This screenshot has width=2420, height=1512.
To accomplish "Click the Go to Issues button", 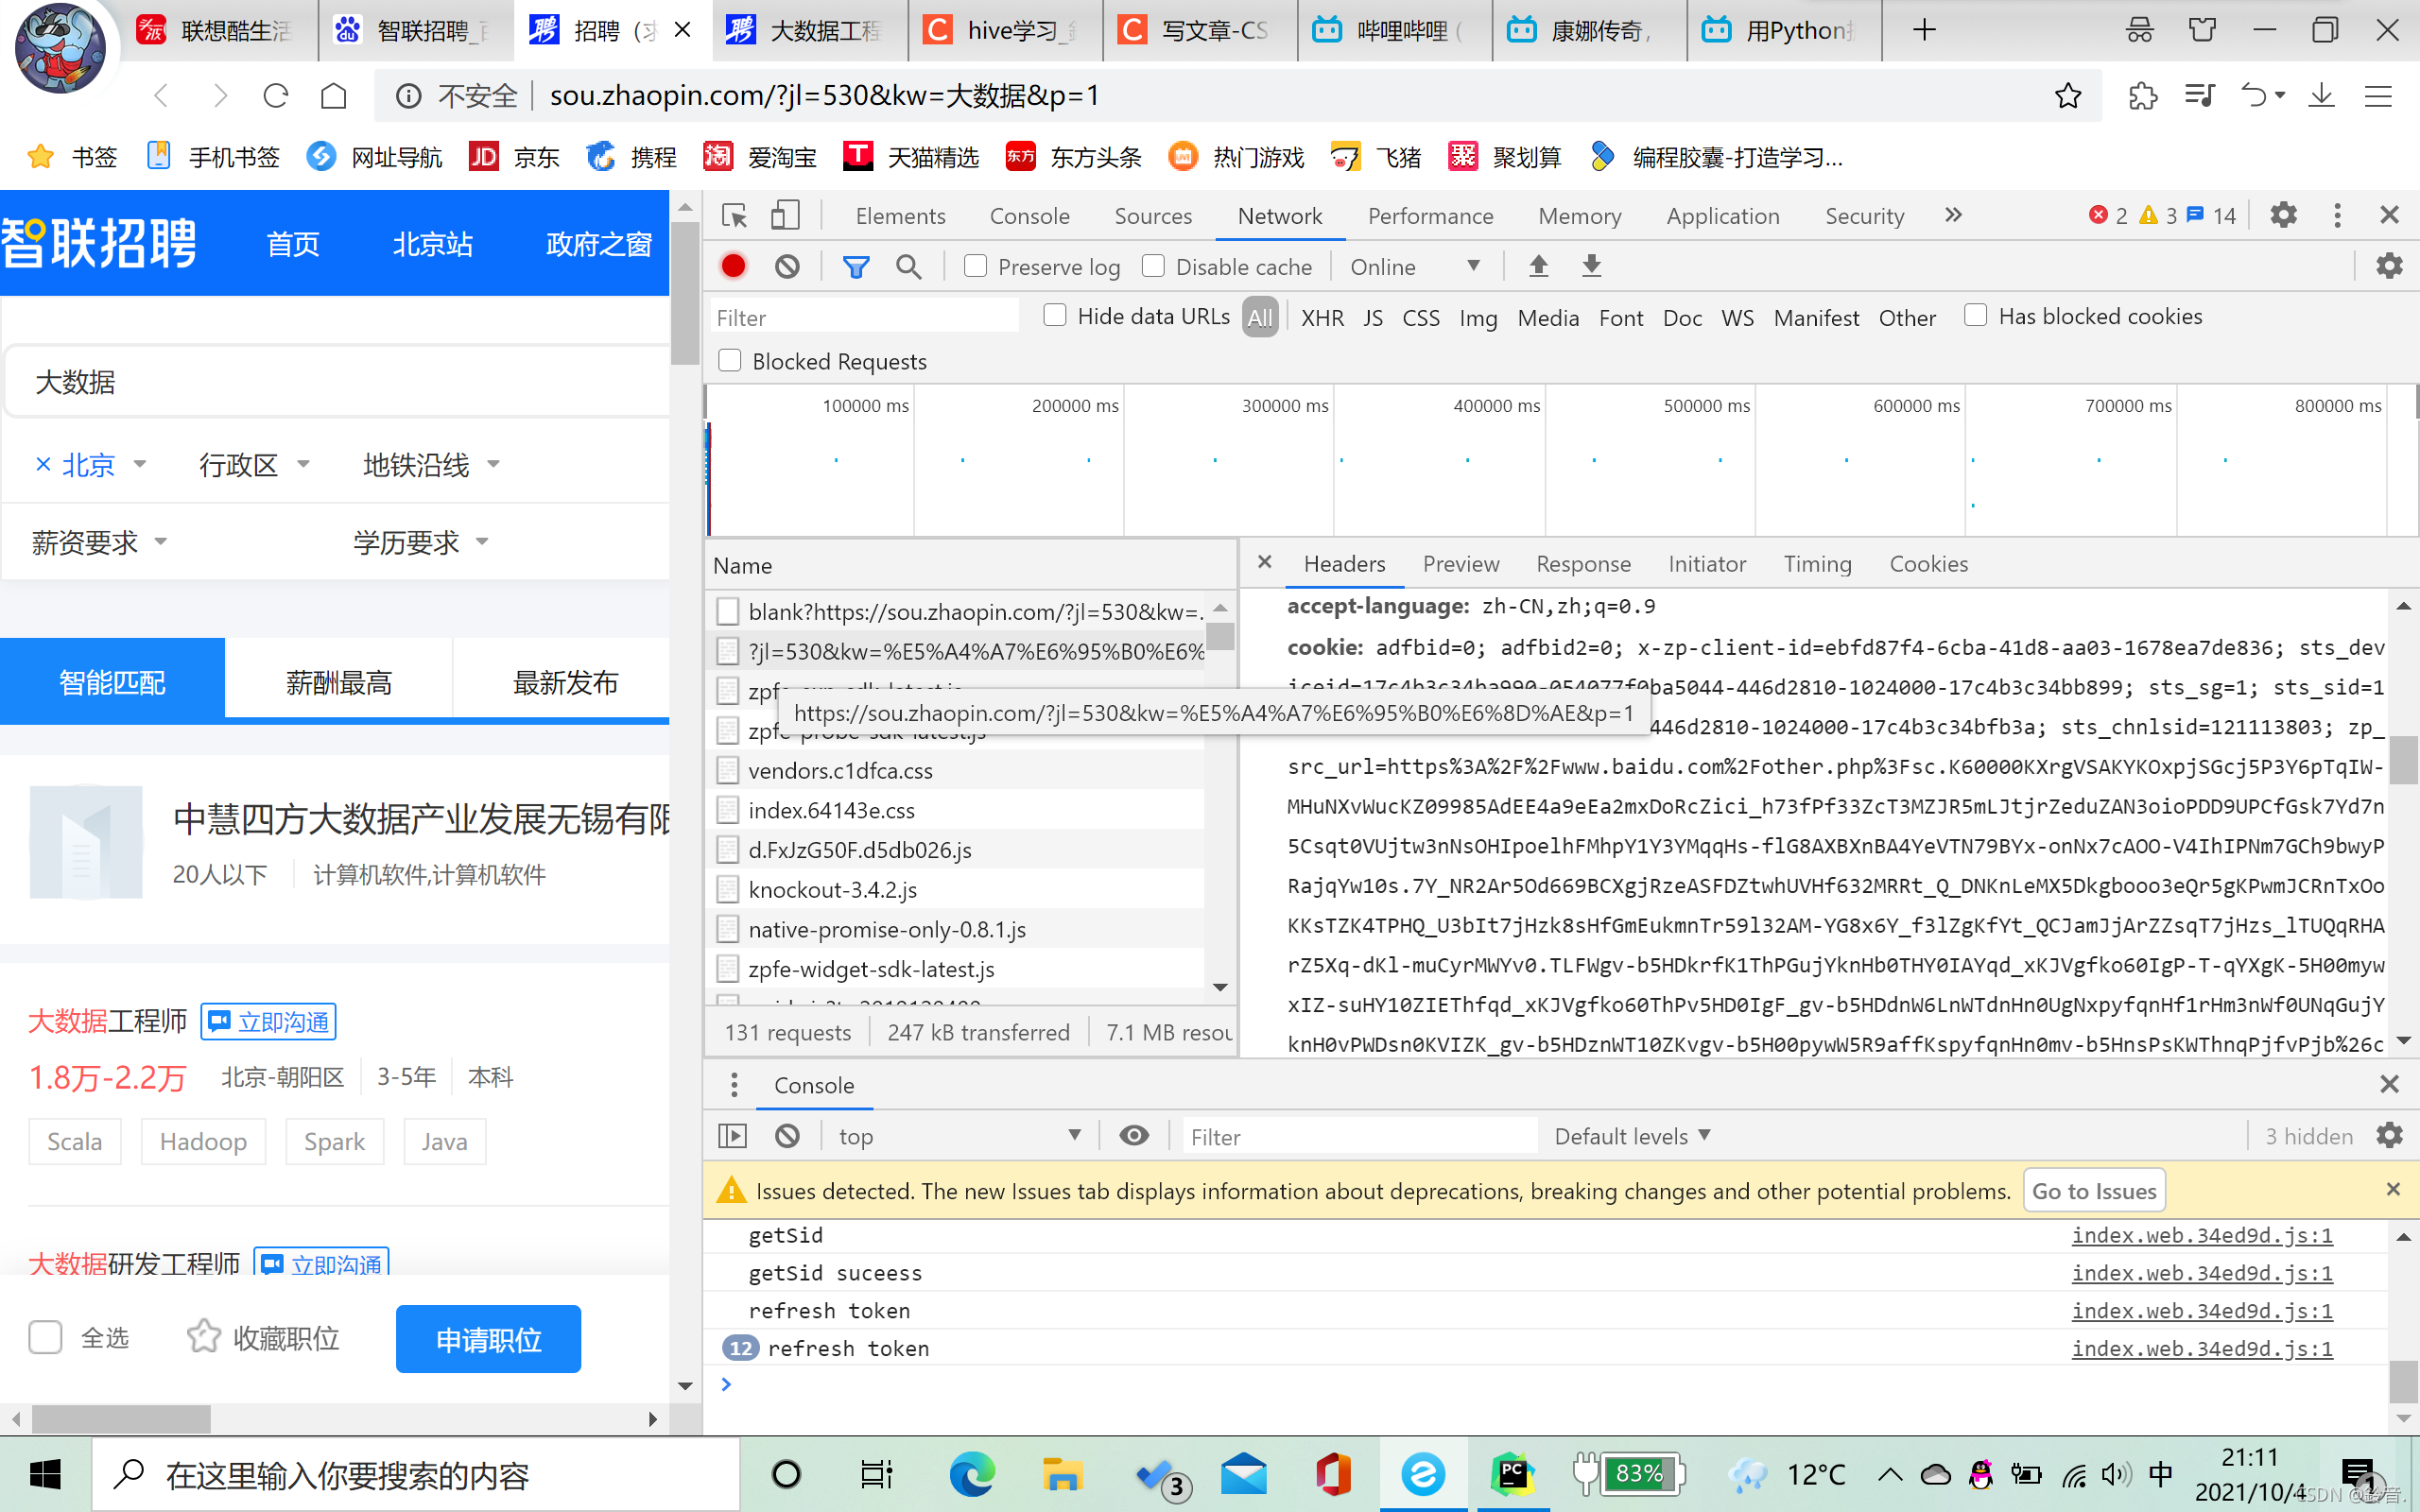I will coord(2093,1190).
